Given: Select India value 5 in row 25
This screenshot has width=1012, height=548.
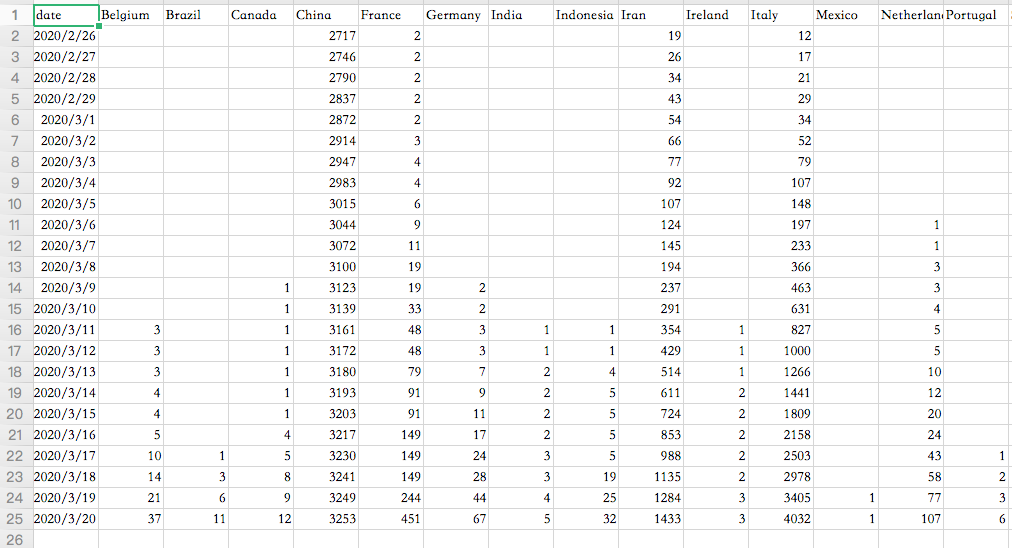Looking at the screenshot, I should (521, 519).
